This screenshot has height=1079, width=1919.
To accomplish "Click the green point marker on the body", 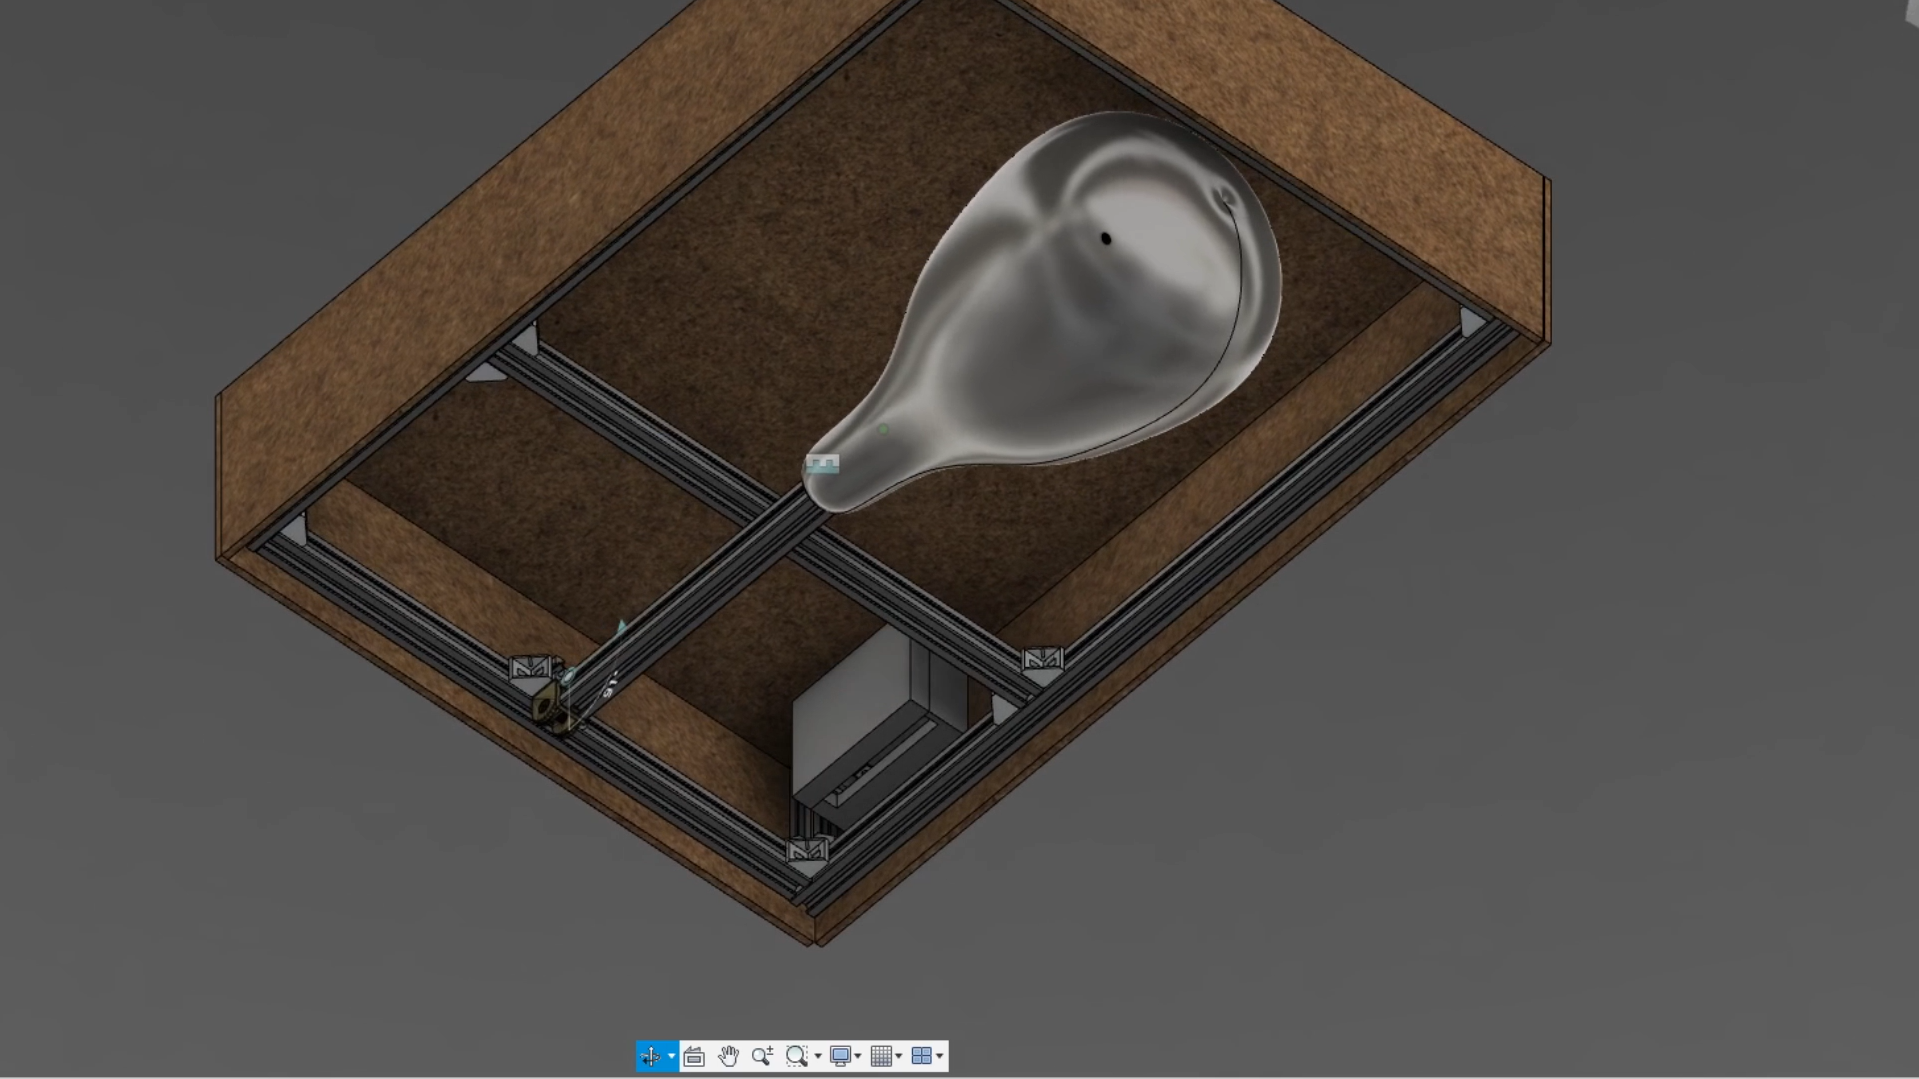I will pos(883,428).
